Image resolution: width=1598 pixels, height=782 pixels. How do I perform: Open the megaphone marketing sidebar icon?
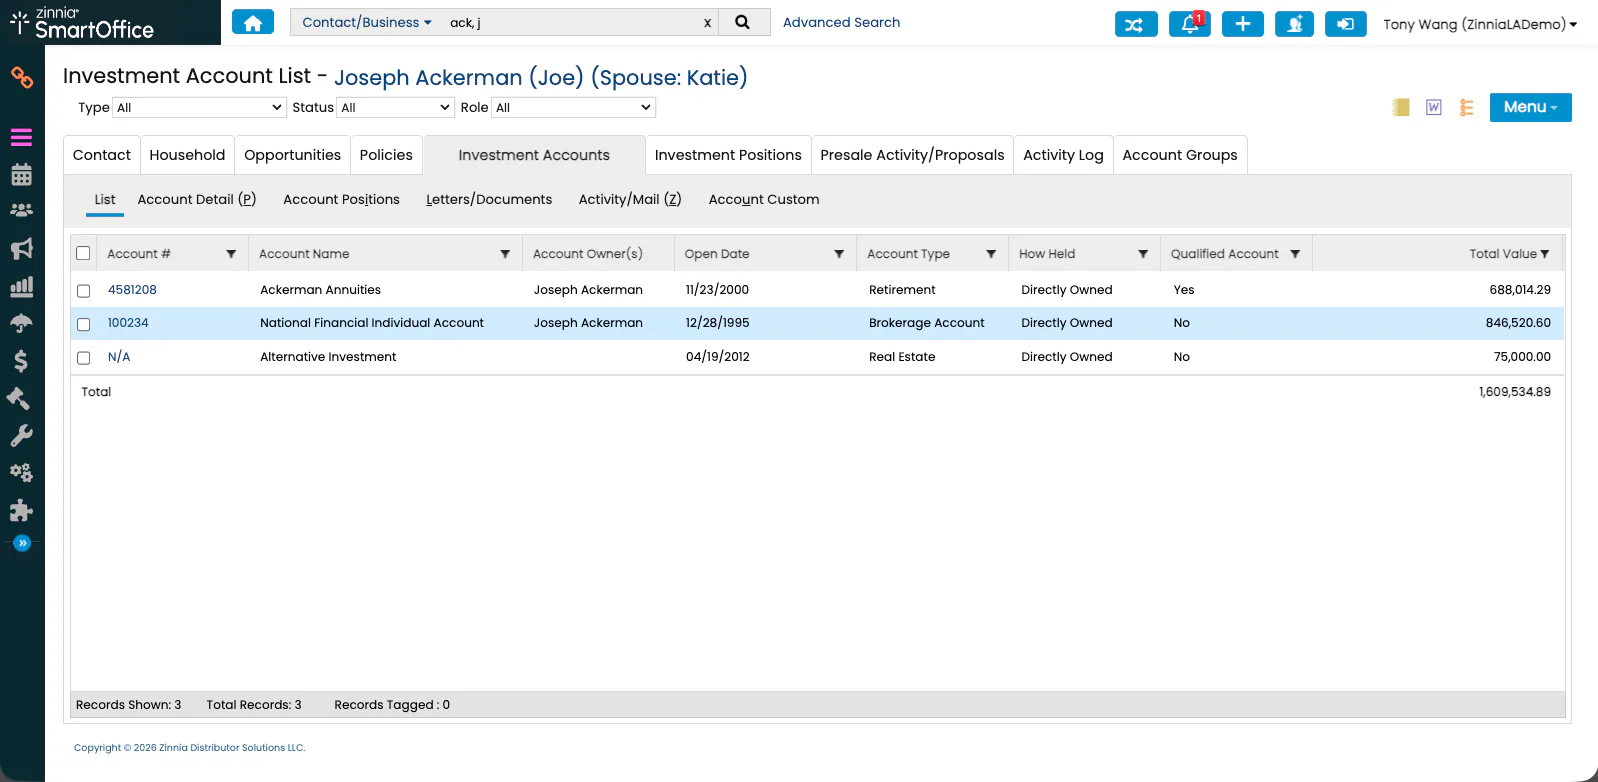tap(22, 248)
